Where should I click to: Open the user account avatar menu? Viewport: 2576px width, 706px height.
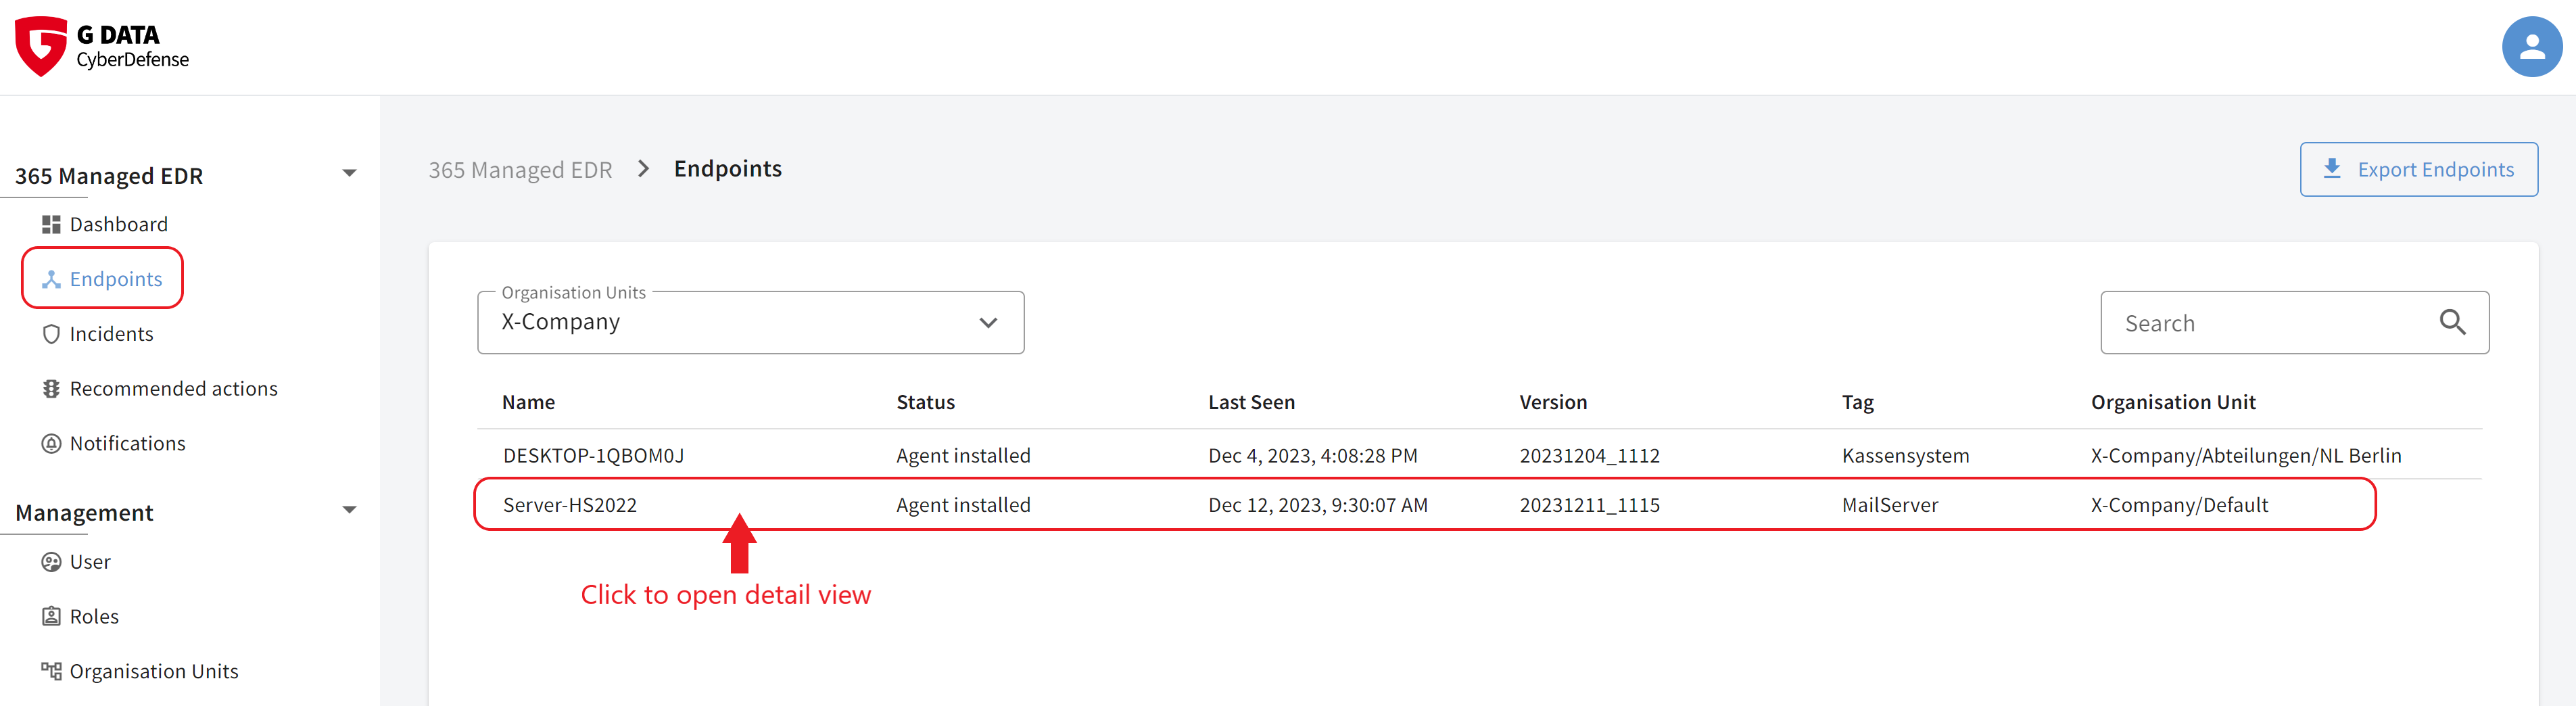tap(2530, 46)
